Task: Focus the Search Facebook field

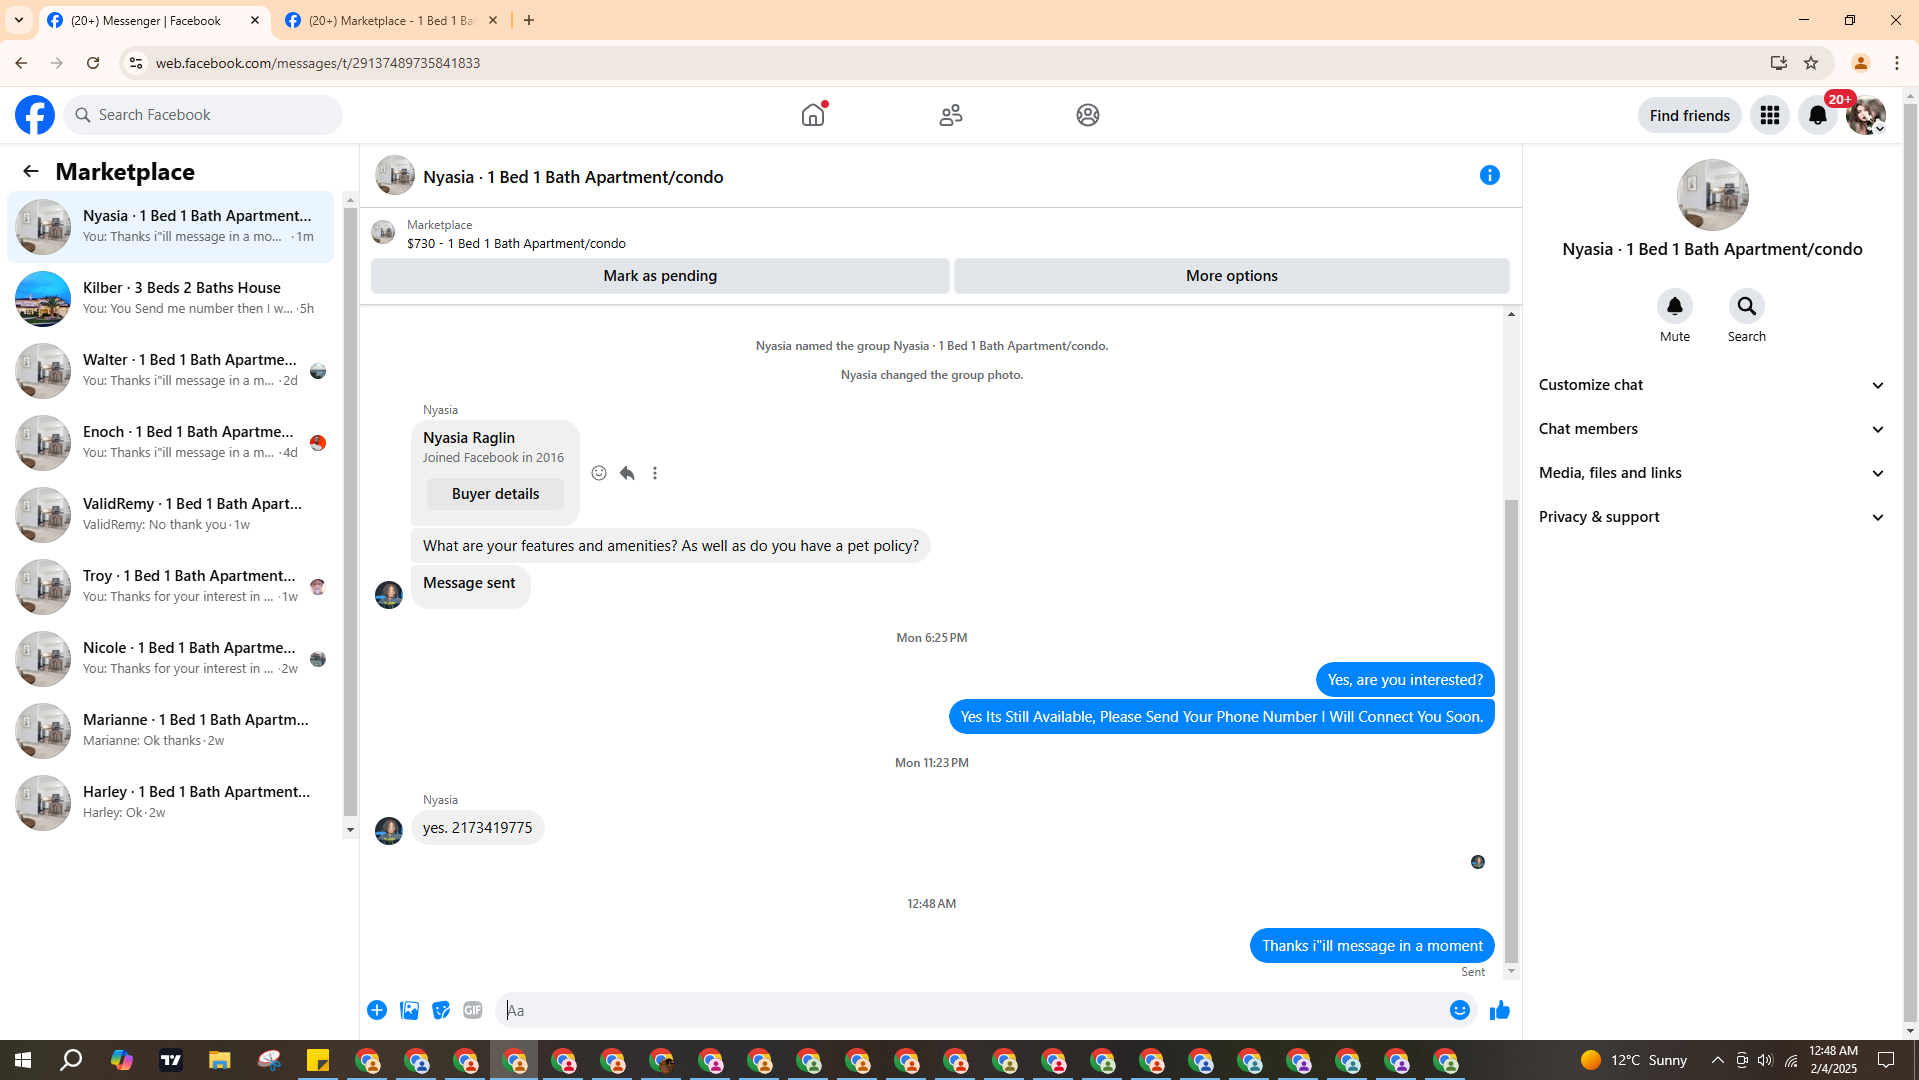Action: (204, 115)
